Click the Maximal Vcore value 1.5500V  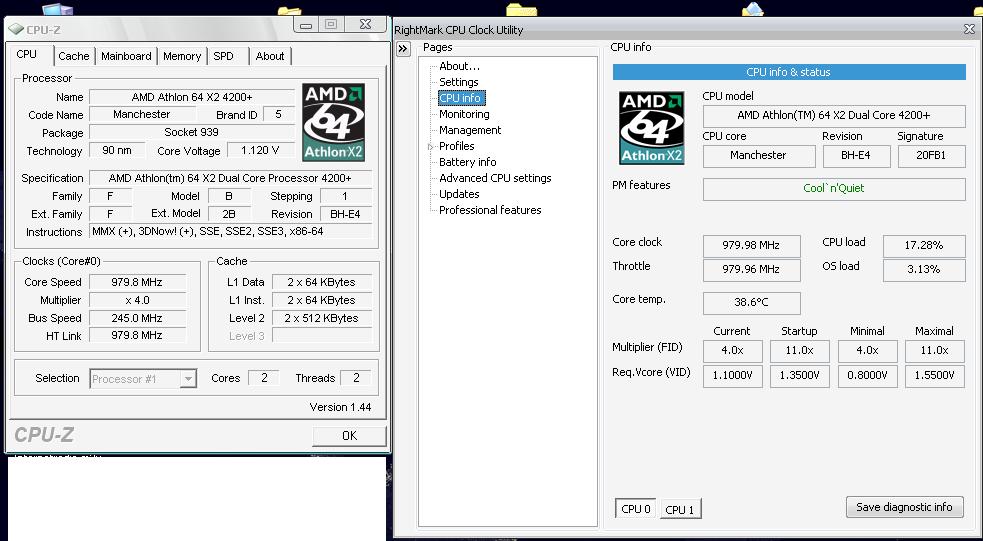point(934,376)
